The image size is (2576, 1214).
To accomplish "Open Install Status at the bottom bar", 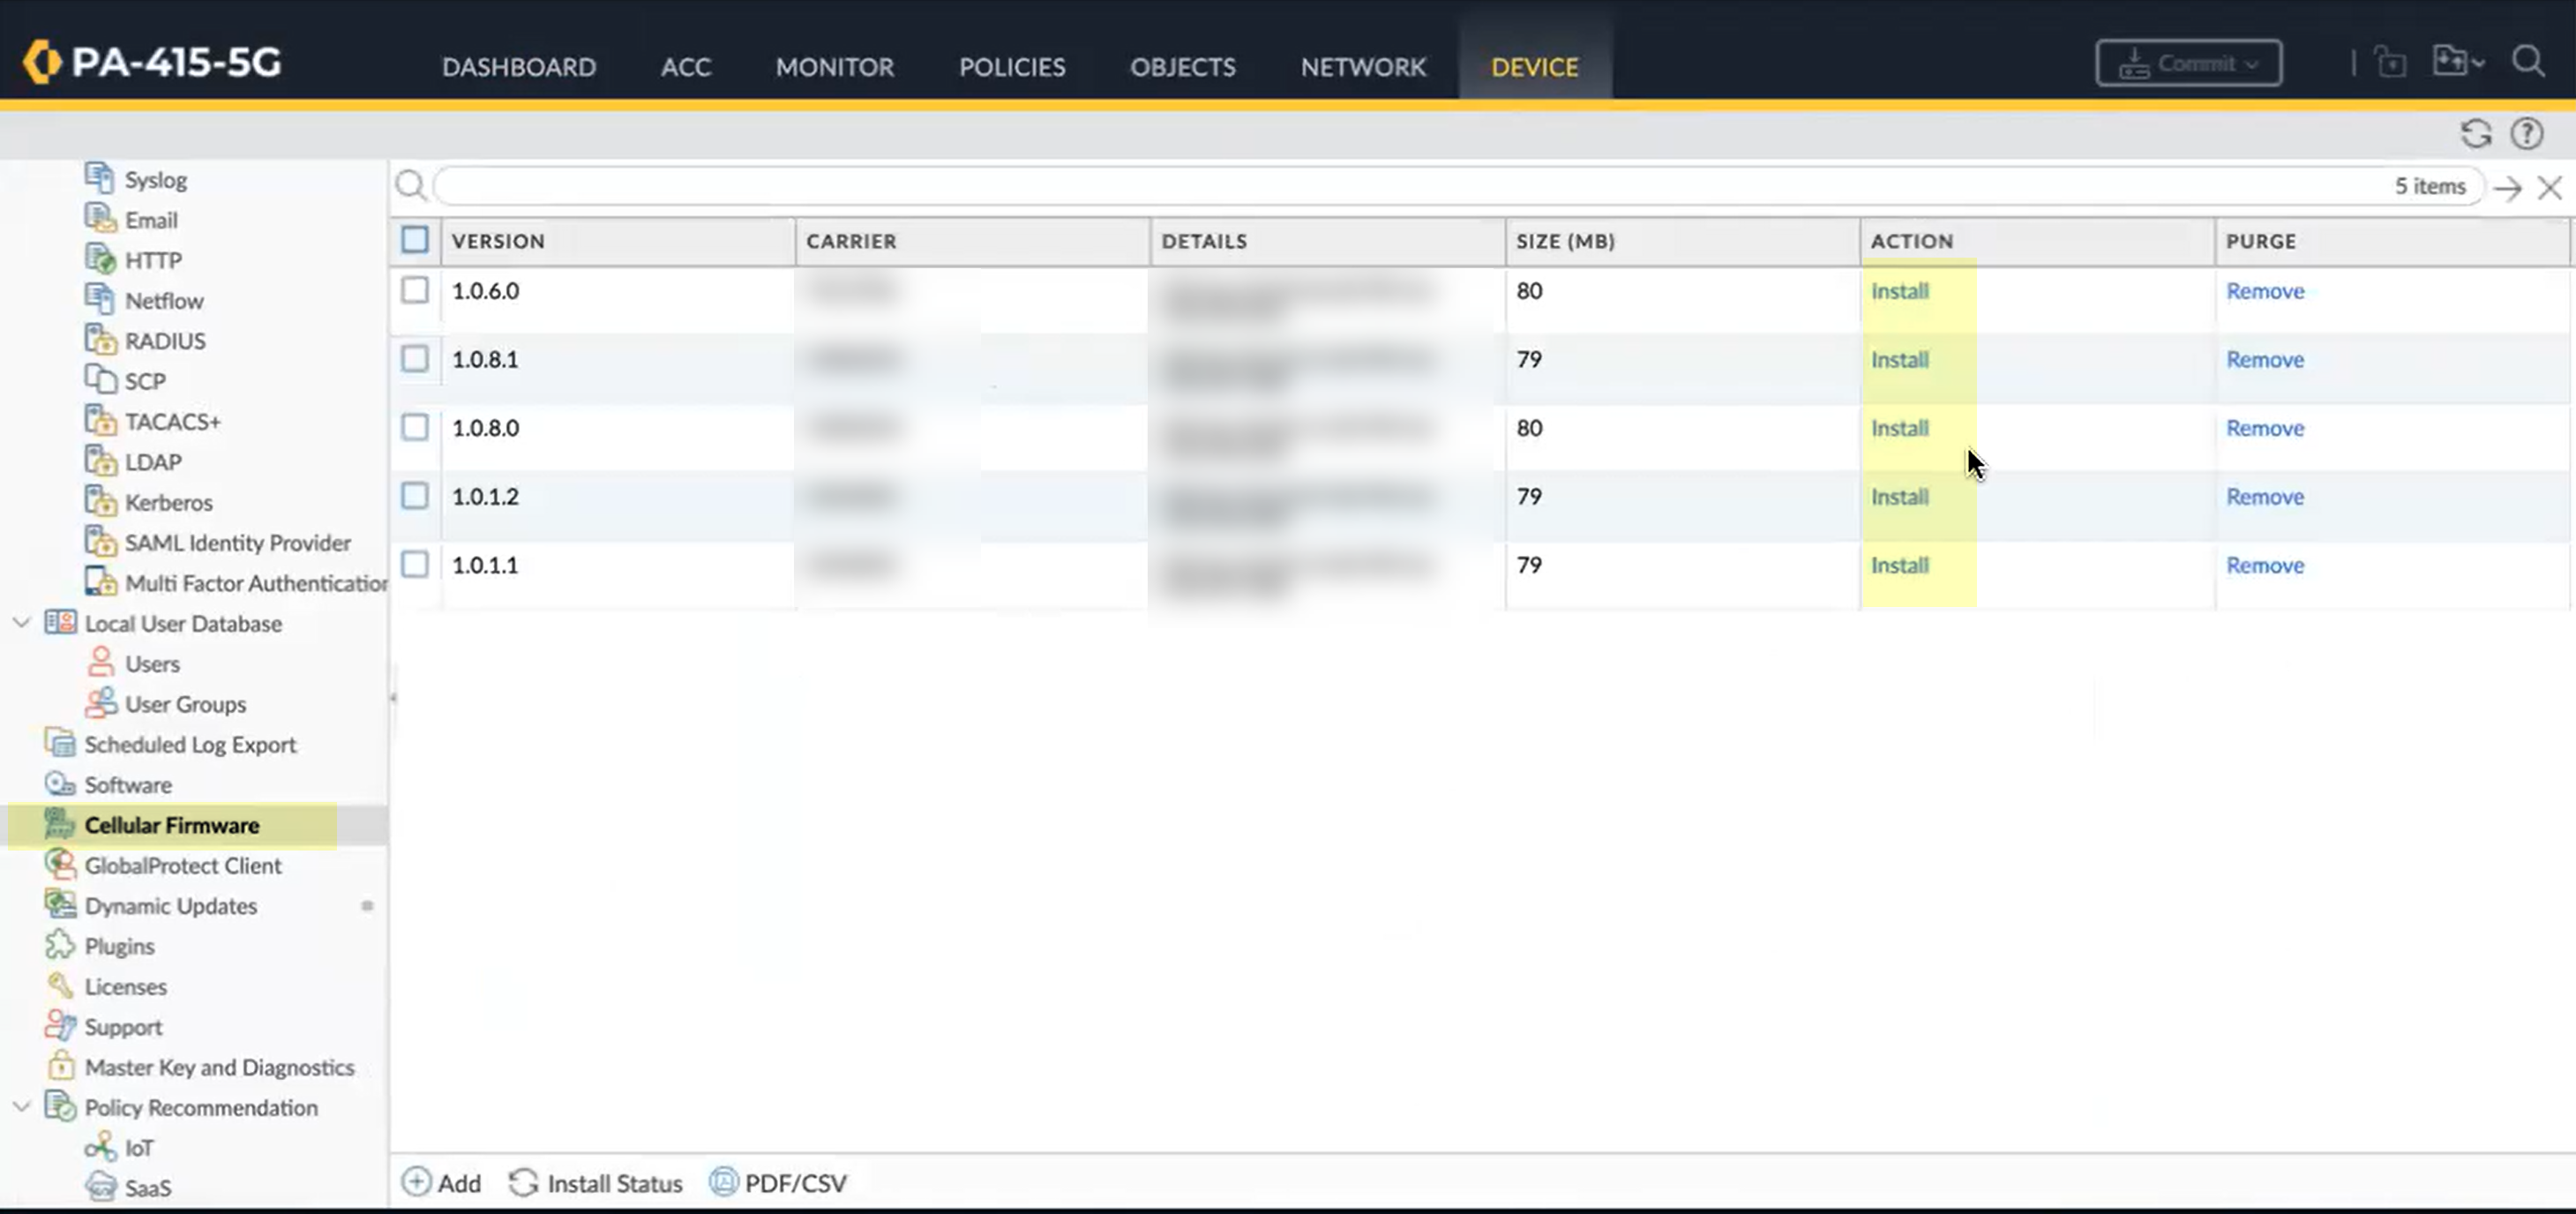I will (596, 1183).
